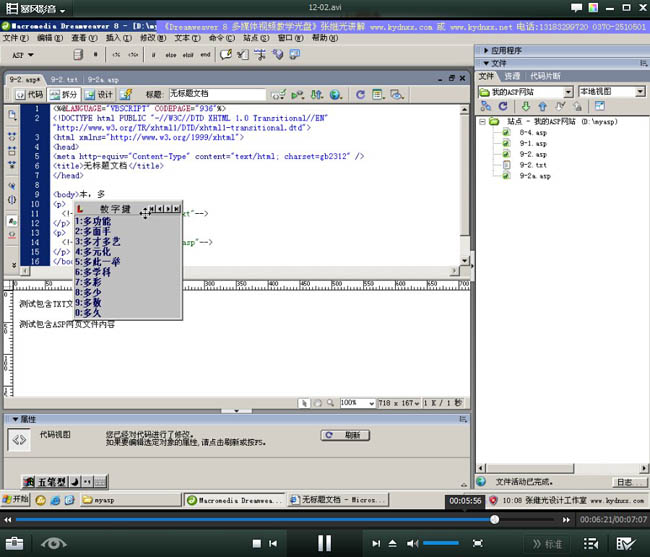Switch to 设计 design view
The image size is (650, 557).
[99, 95]
